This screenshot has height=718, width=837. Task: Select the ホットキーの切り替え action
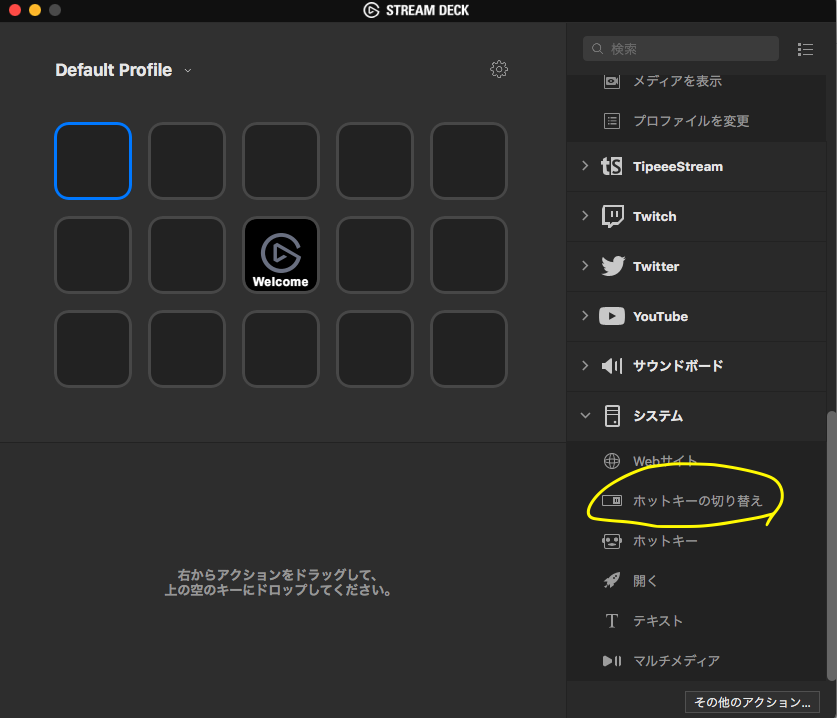[x=697, y=501]
